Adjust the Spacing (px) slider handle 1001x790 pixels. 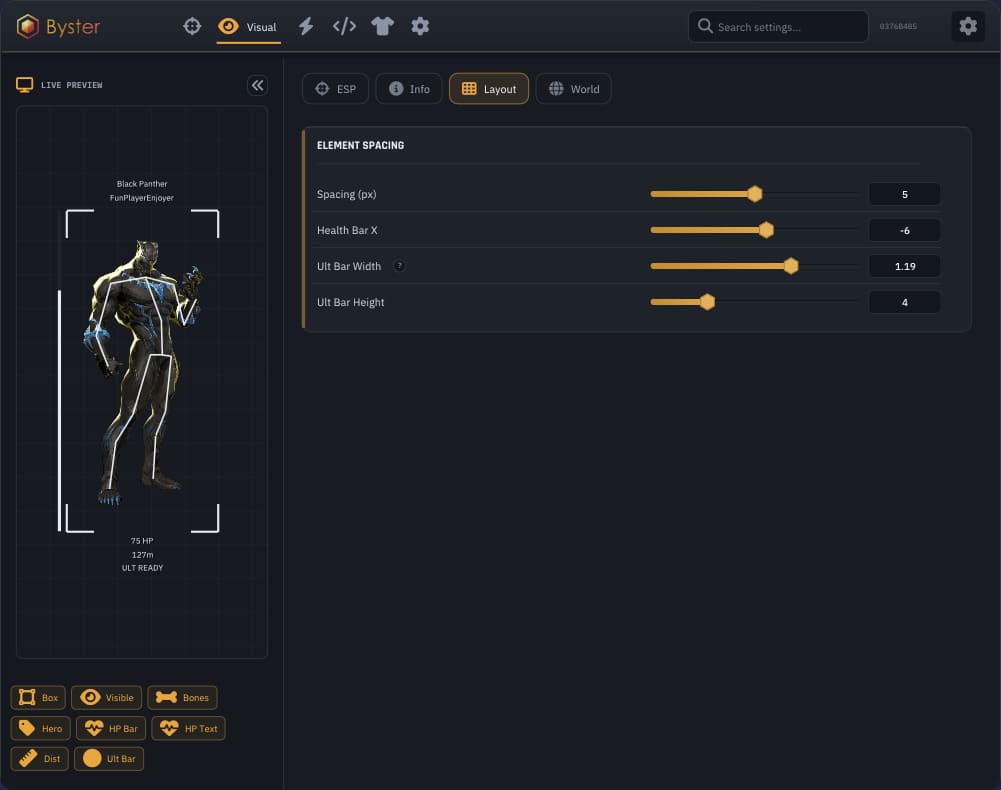click(755, 194)
